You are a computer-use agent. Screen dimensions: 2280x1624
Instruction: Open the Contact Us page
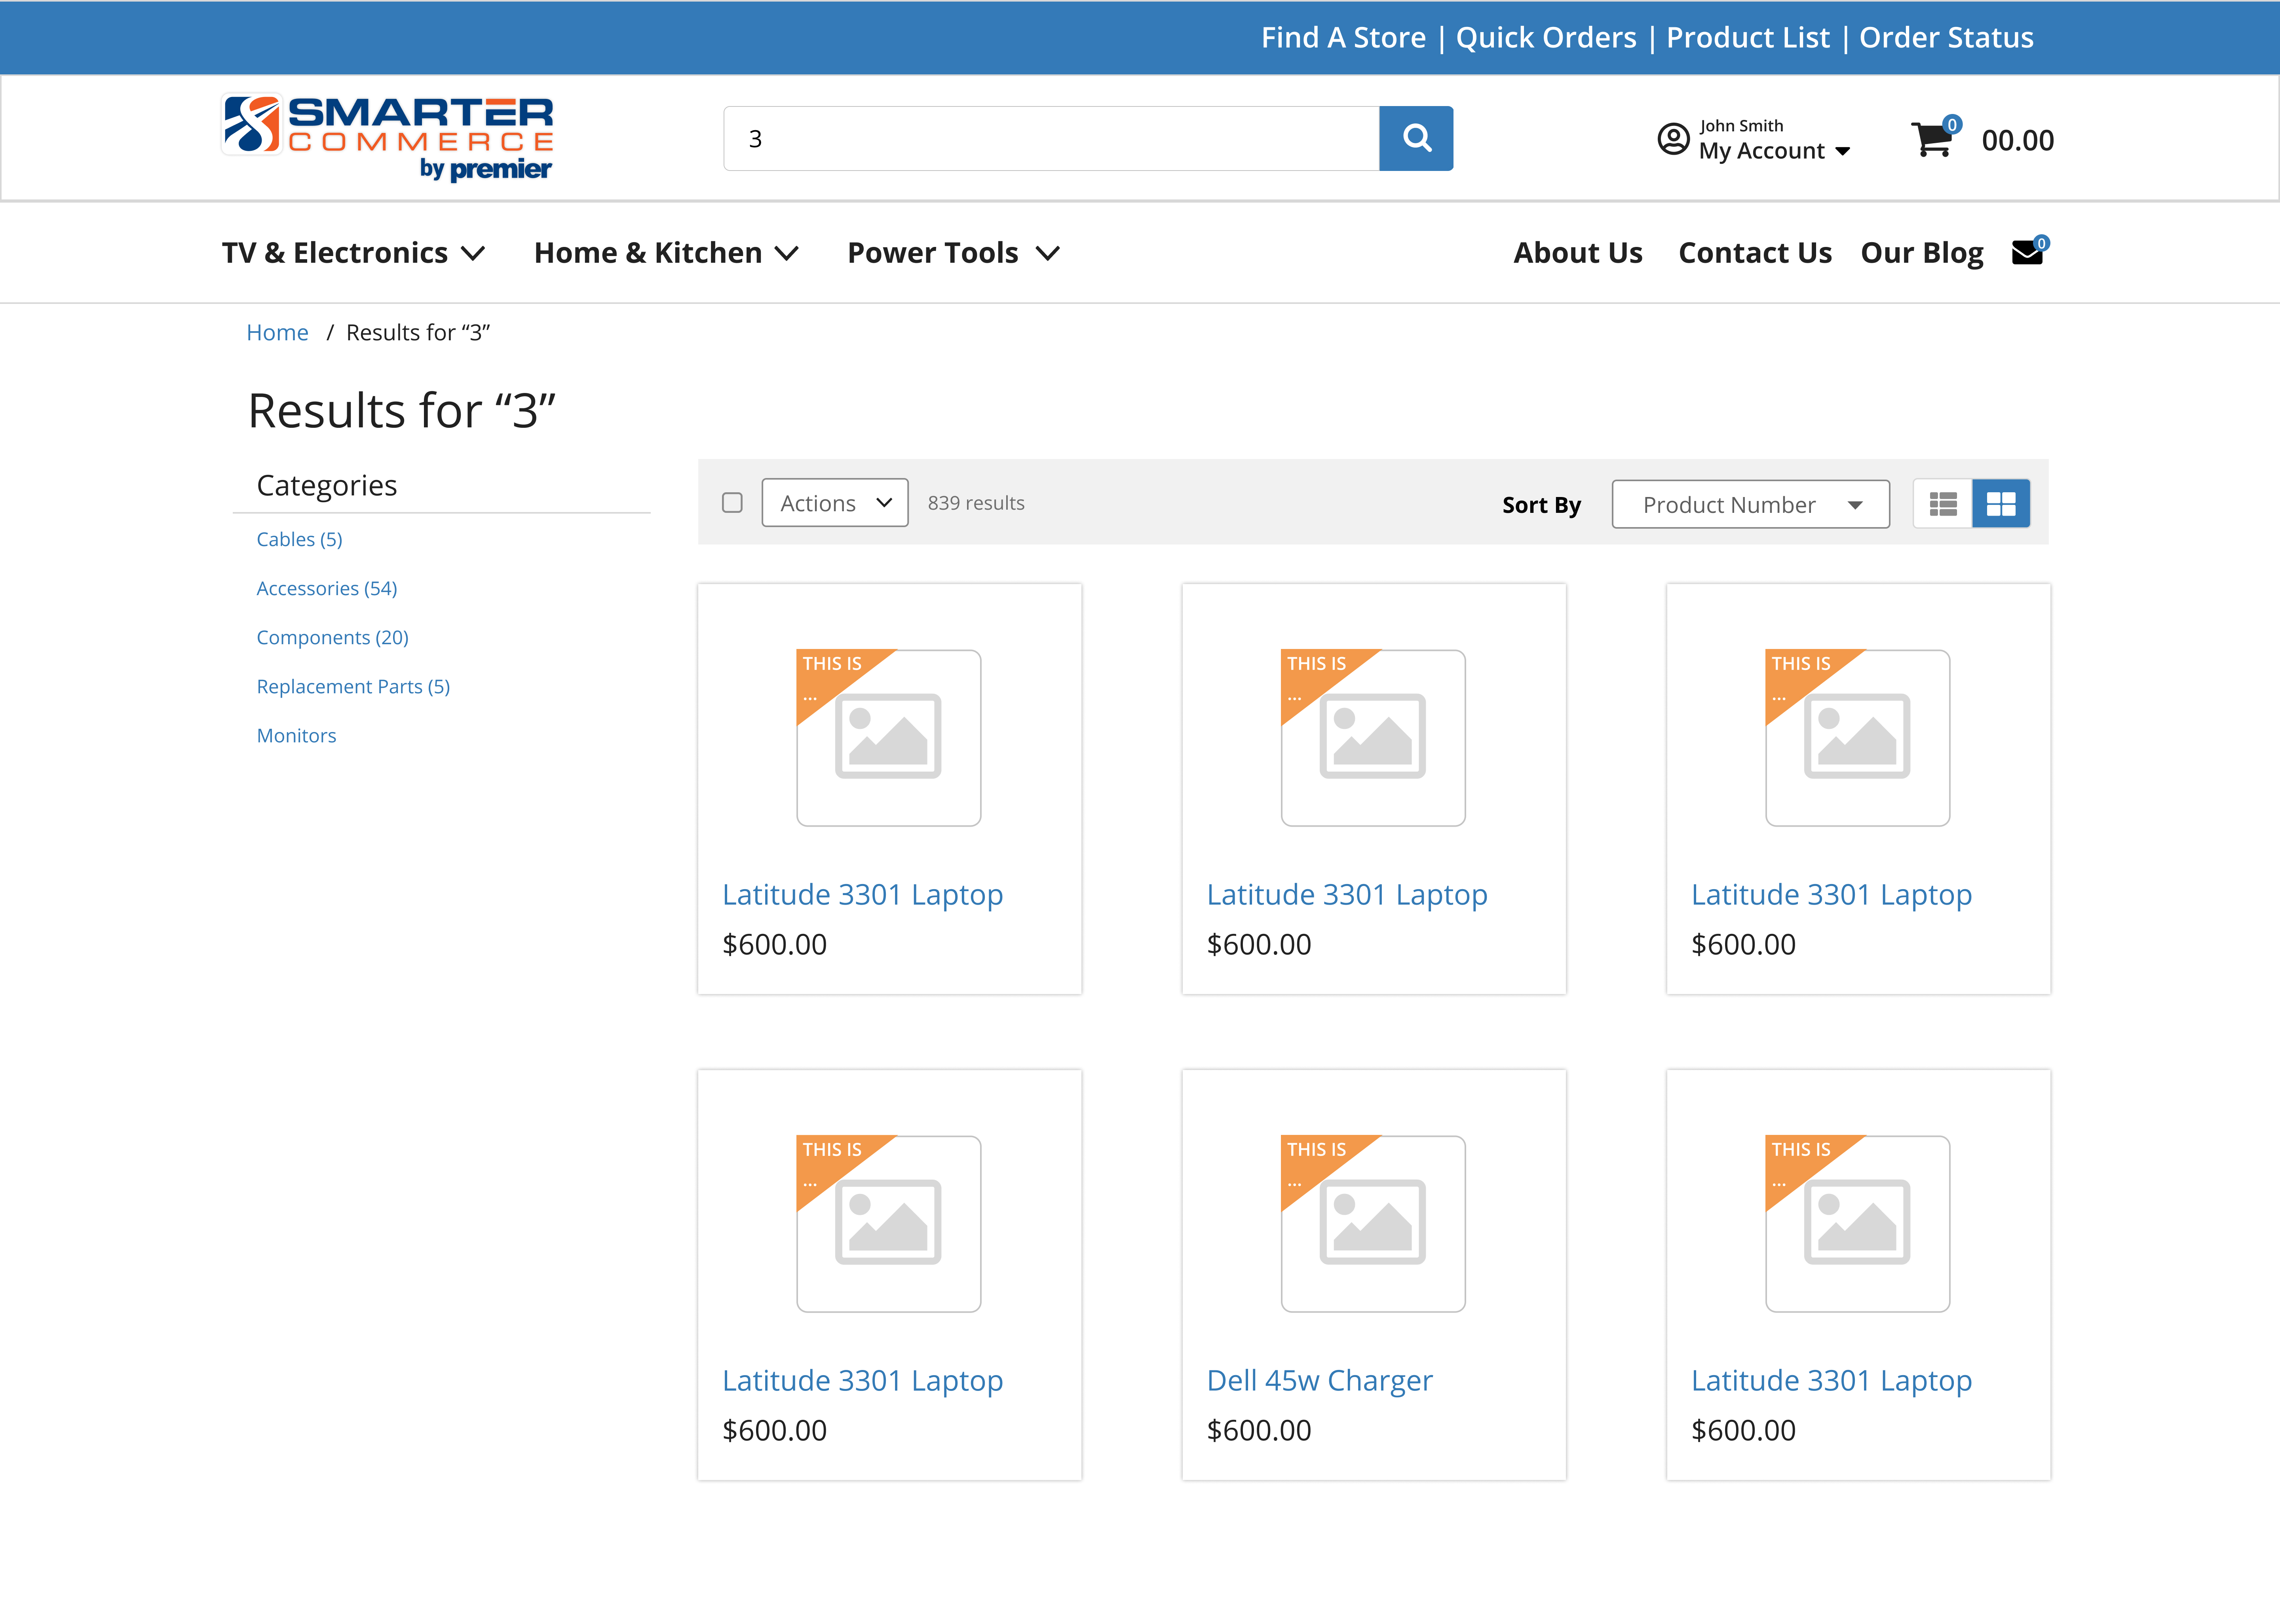[x=1755, y=253]
